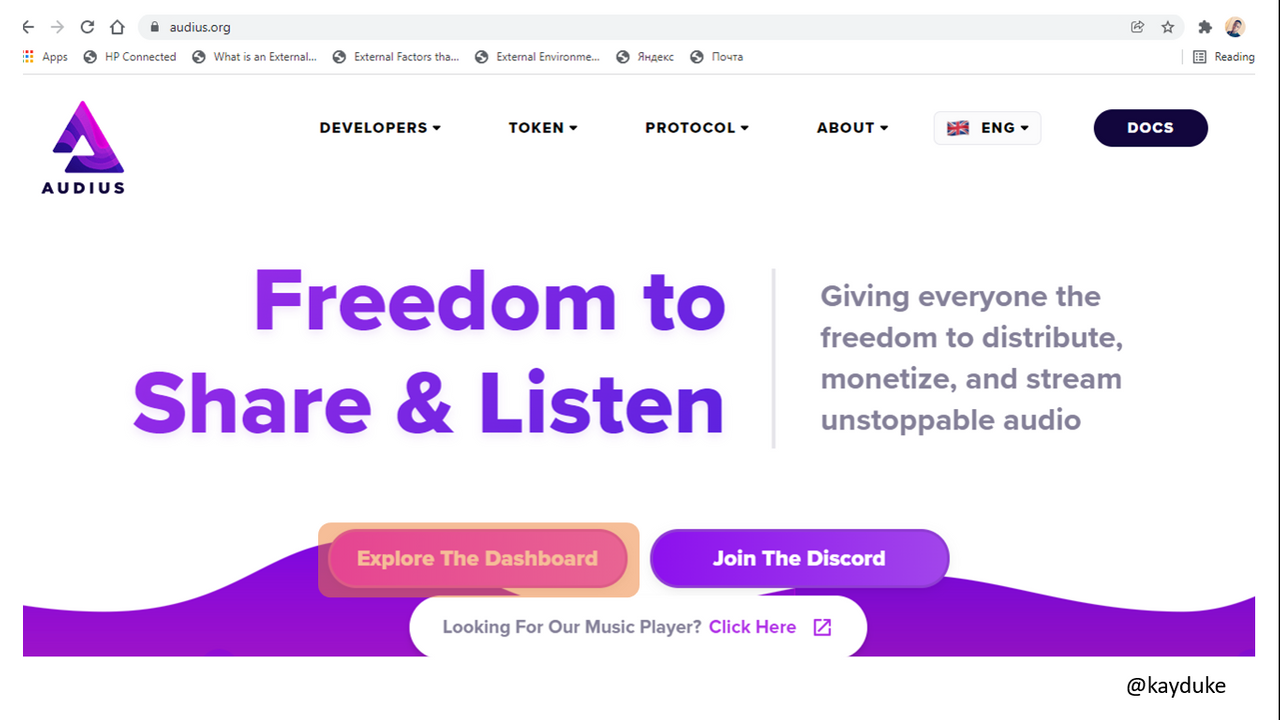Open the Apps bookmarks shortcut

(45, 57)
